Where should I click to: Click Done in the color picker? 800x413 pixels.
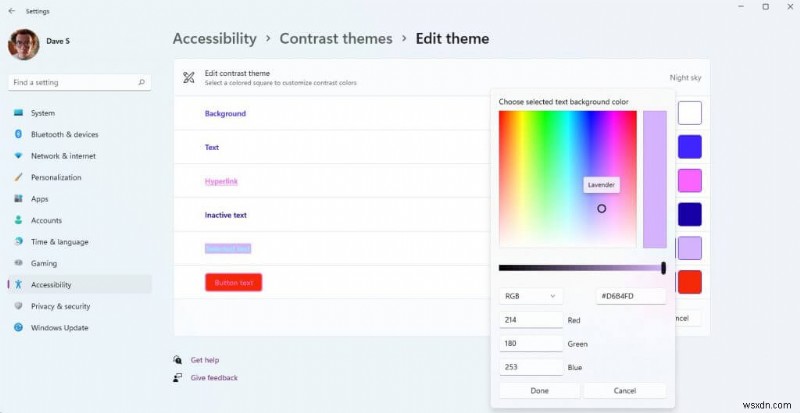(539, 391)
